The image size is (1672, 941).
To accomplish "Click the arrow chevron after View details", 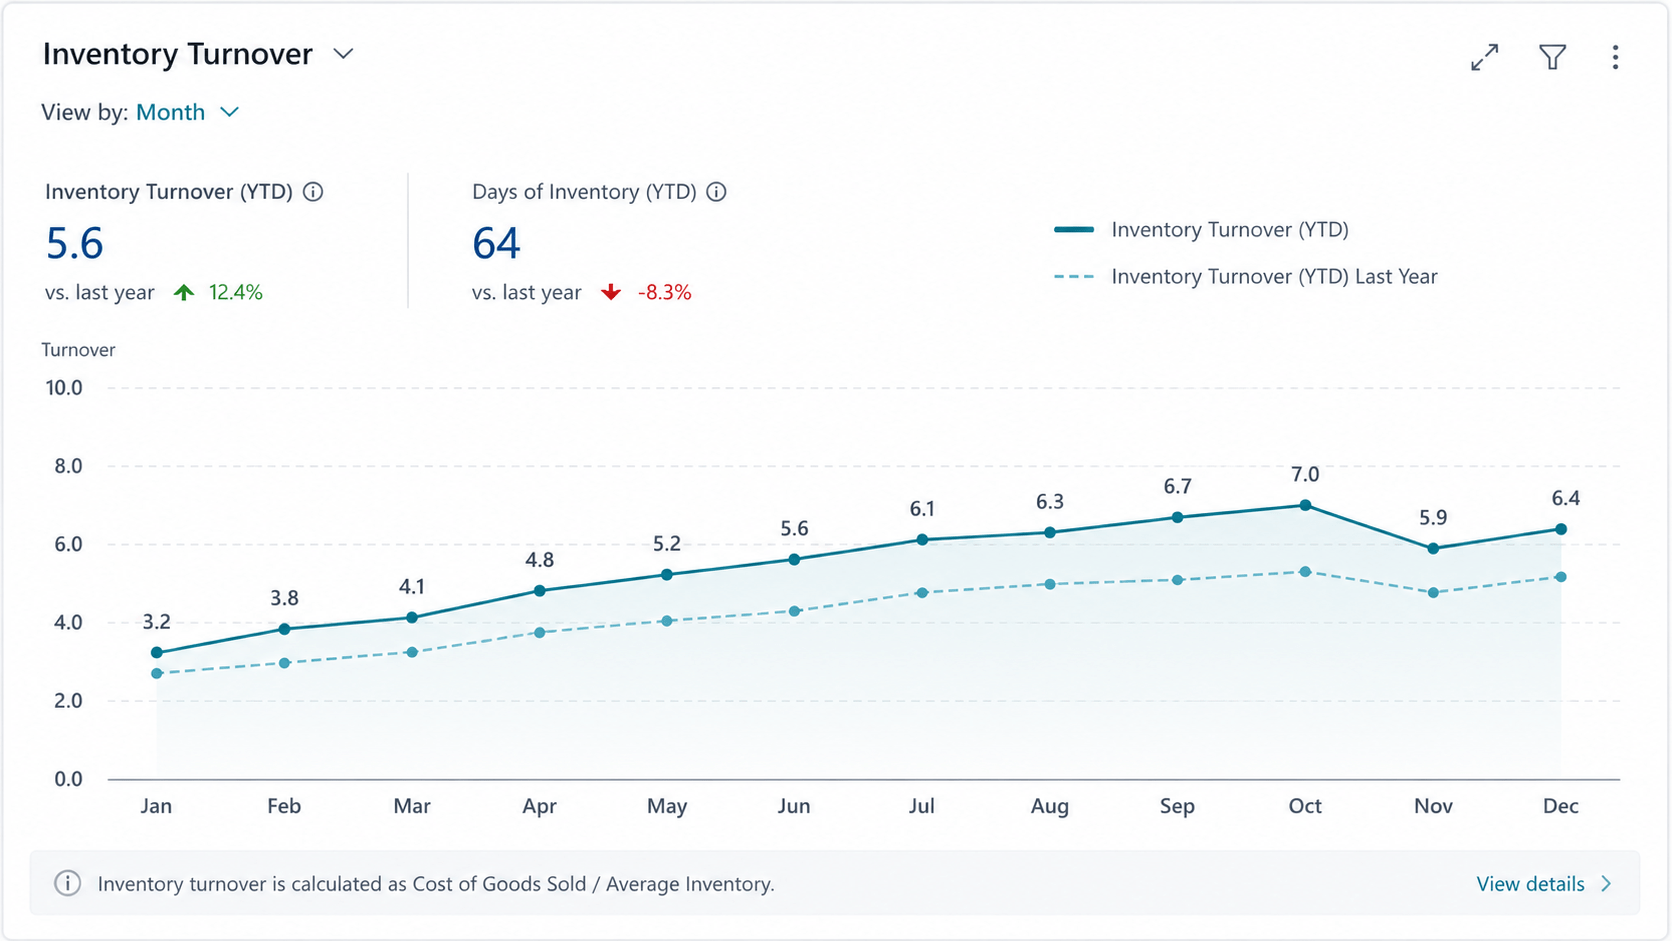I will click(1606, 884).
